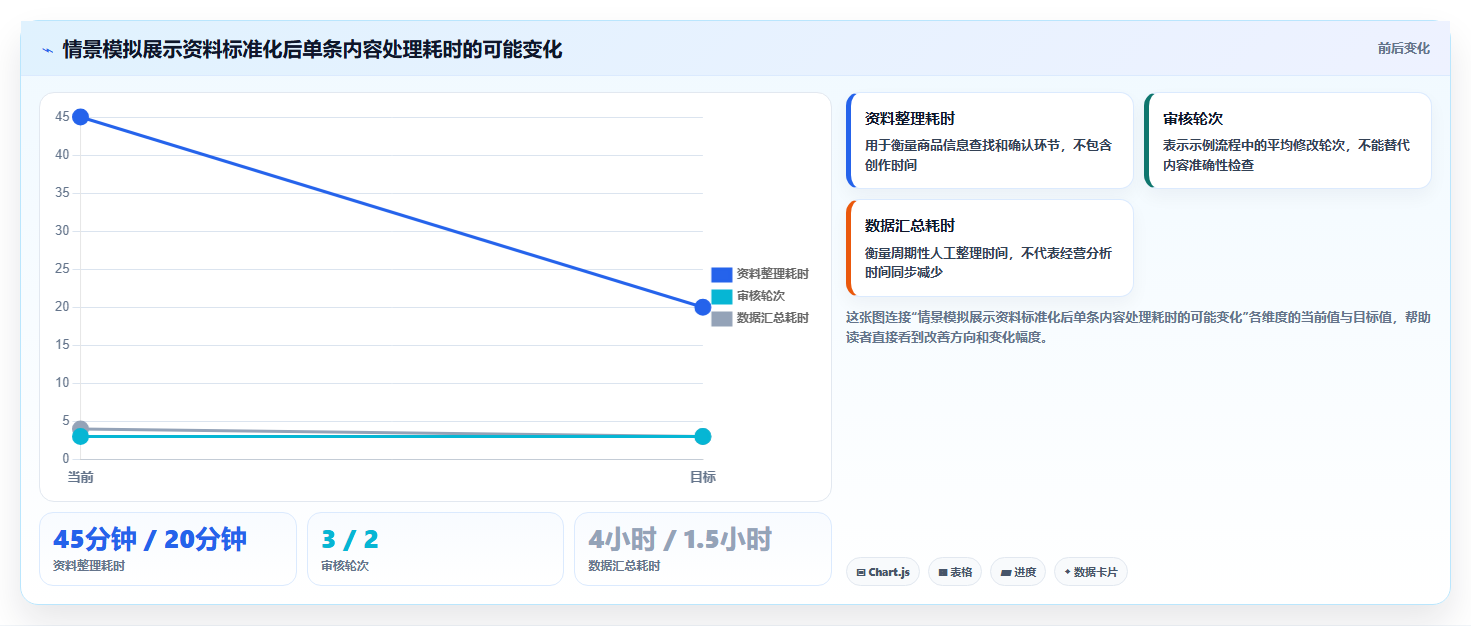Click the 进度 tag

1018,572
